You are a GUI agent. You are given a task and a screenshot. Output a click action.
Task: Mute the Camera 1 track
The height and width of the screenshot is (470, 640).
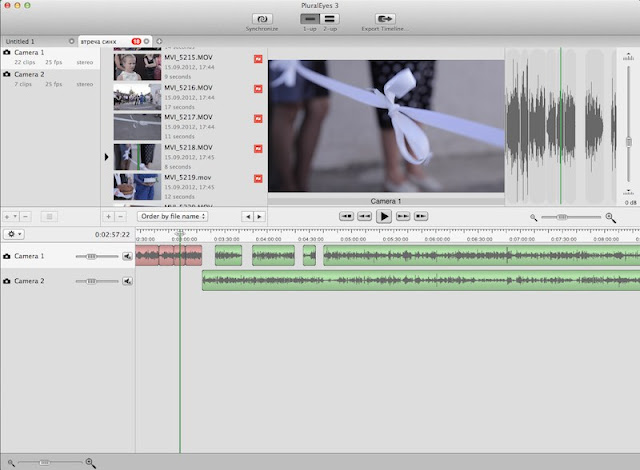point(127,256)
